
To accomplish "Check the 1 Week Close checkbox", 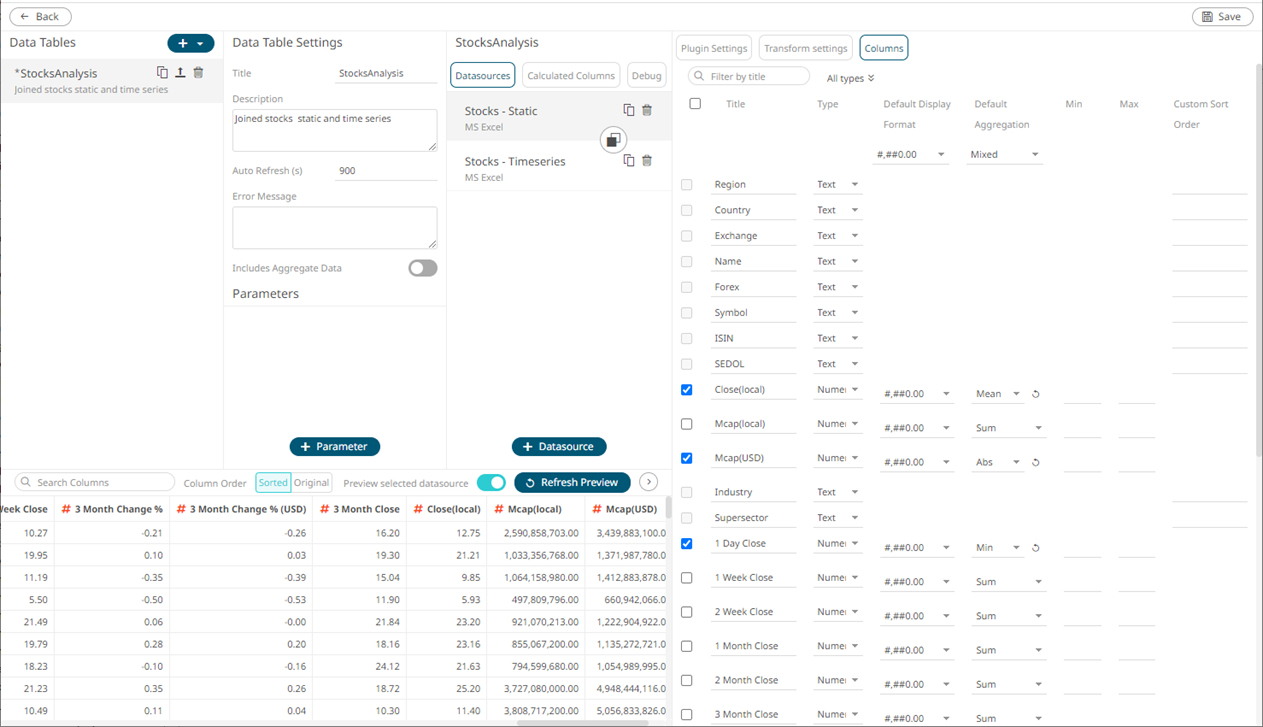I will pos(686,578).
